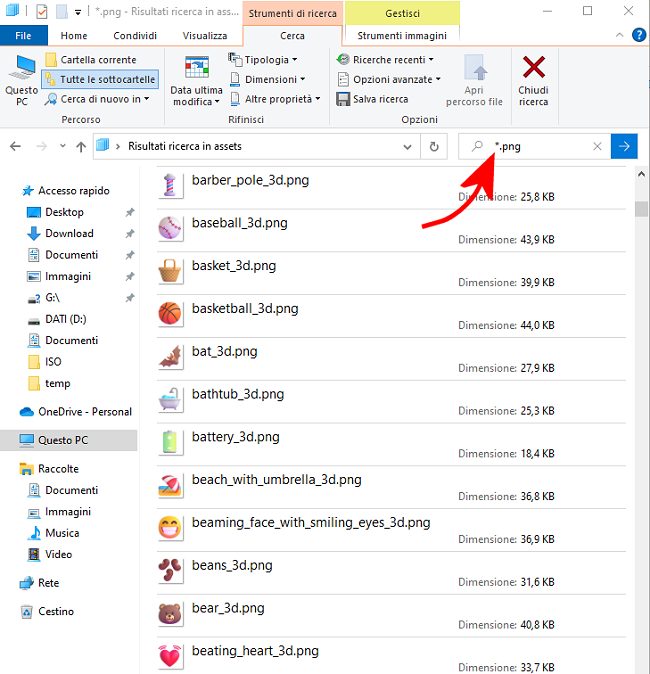
Task: Open Immagini under Accesso rapido
Action: (59, 276)
